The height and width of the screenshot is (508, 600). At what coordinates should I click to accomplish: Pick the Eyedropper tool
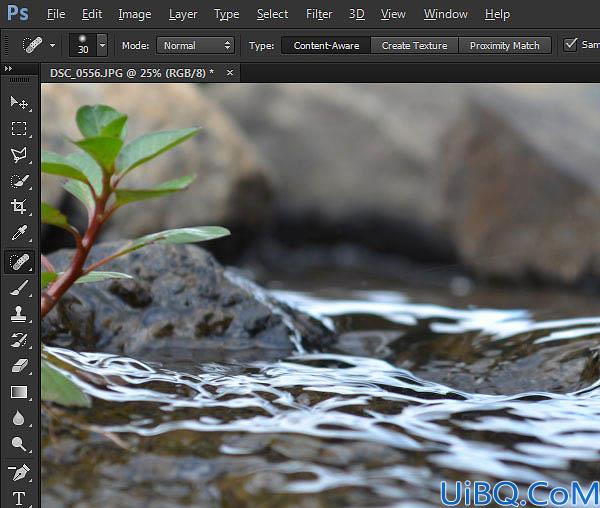click(19, 233)
